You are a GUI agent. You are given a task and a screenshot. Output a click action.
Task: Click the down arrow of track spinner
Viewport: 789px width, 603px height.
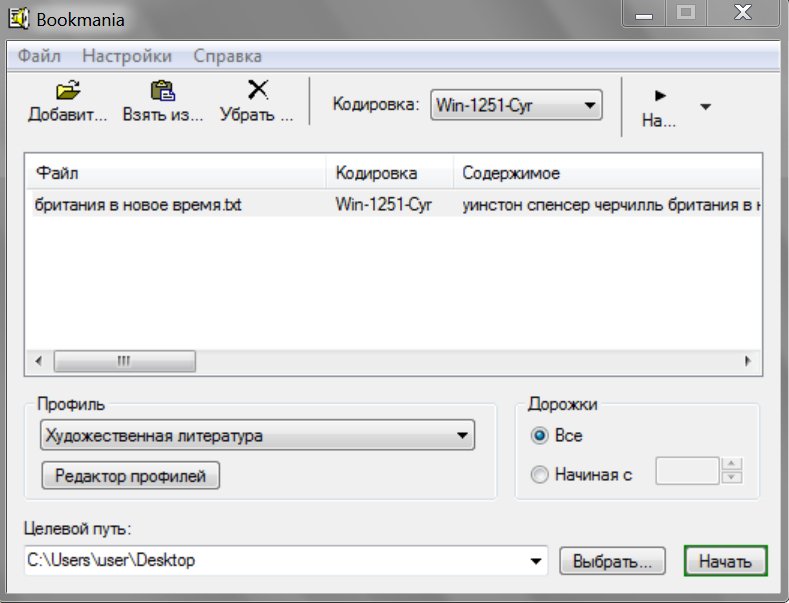[x=732, y=478]
